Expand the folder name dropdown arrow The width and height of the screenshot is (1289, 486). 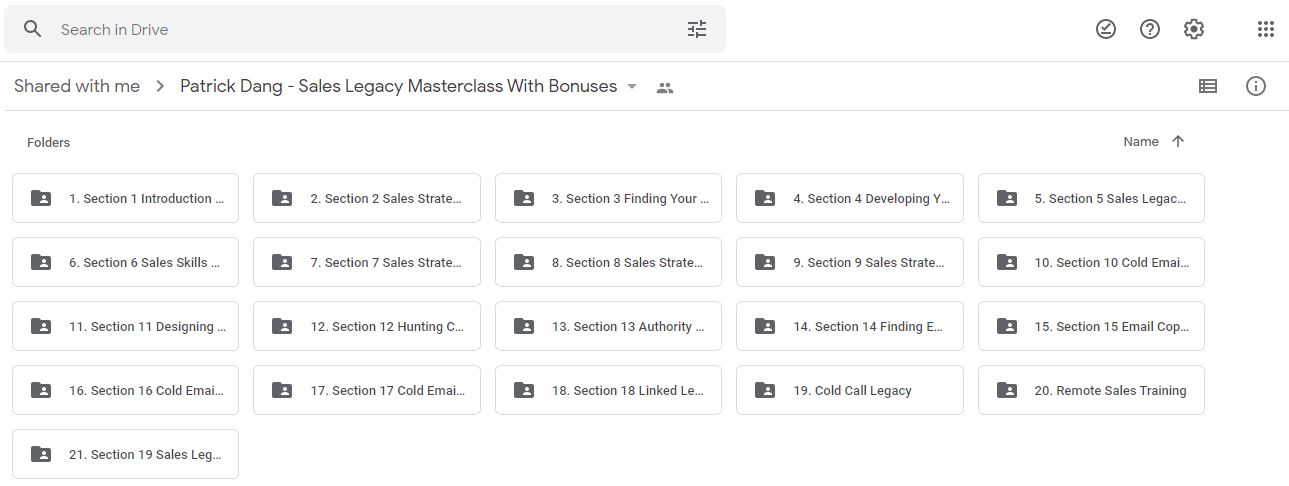click(632, 87)
